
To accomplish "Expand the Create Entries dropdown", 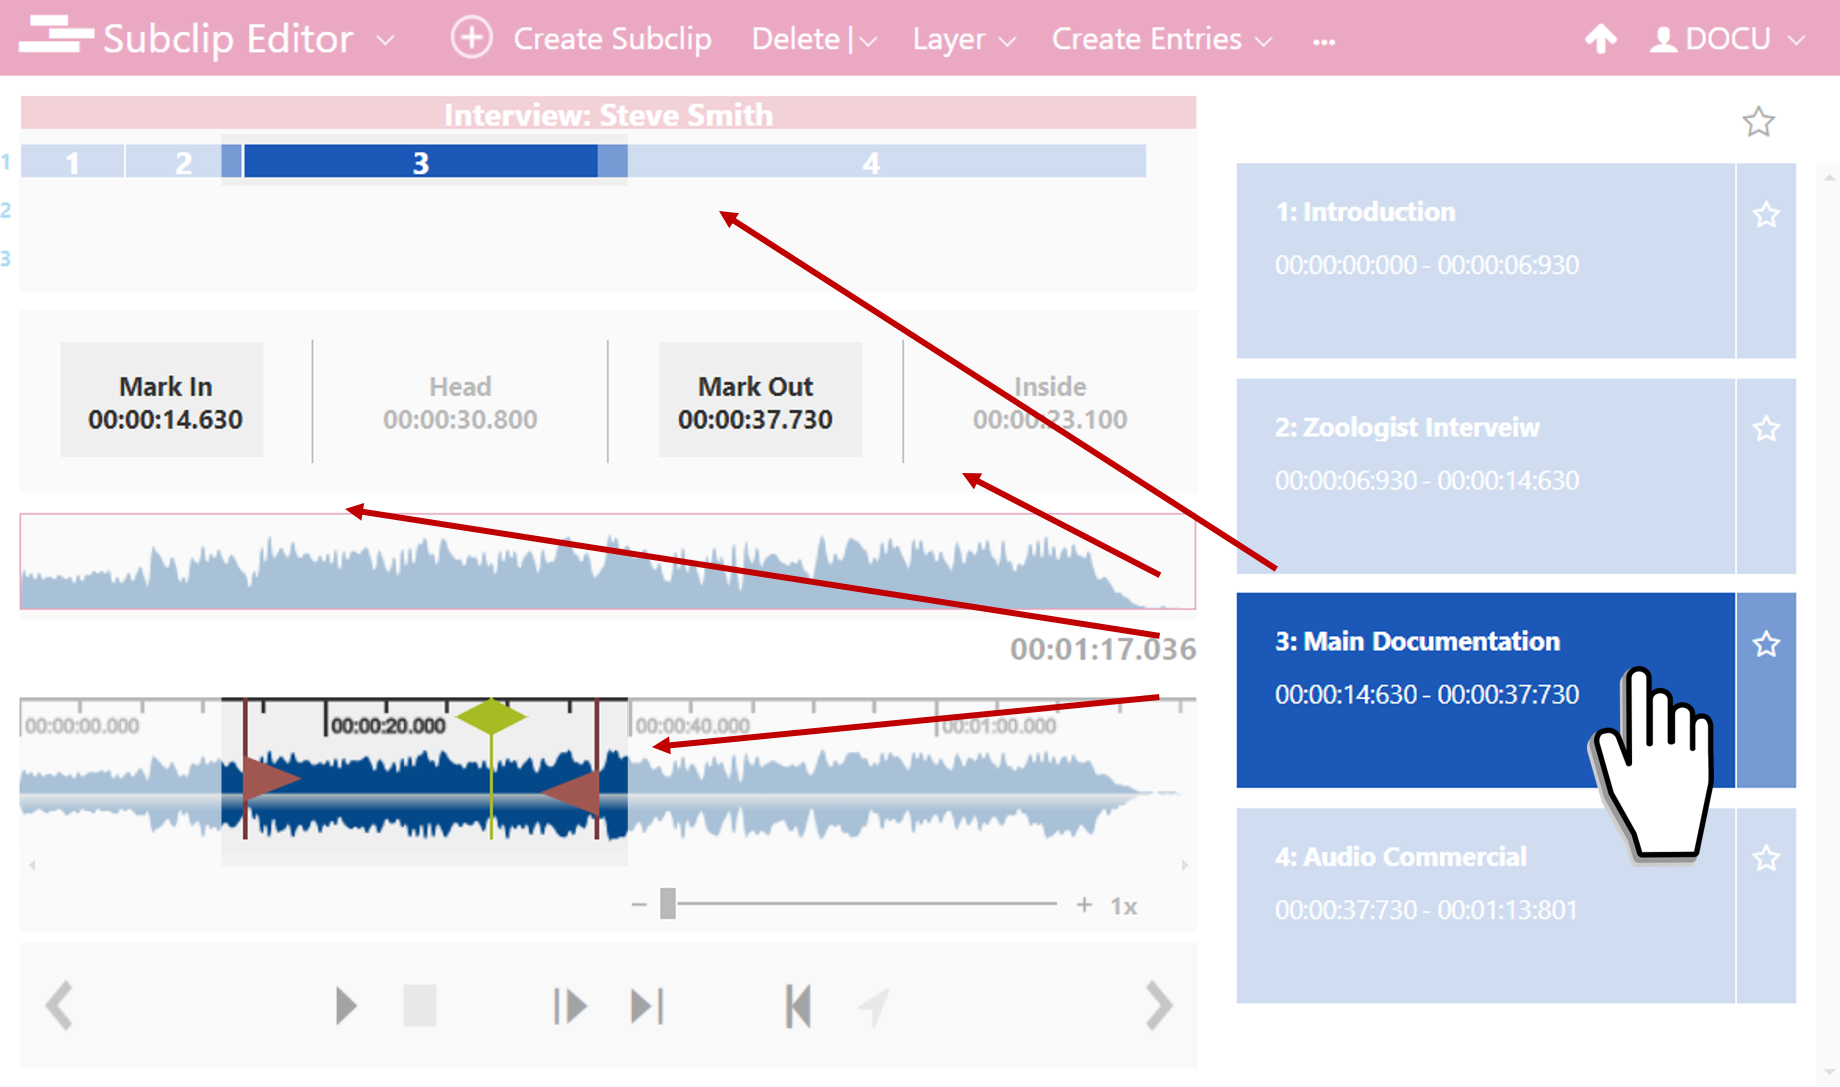I will coord(1161,39).
